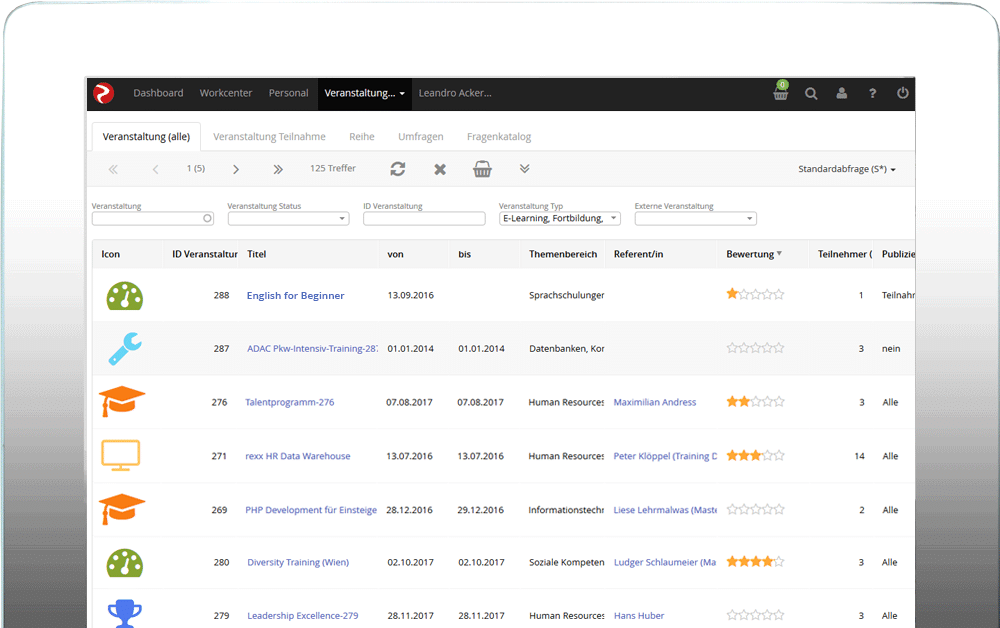Sort by von column header
1000x628 pixels.
395,254
